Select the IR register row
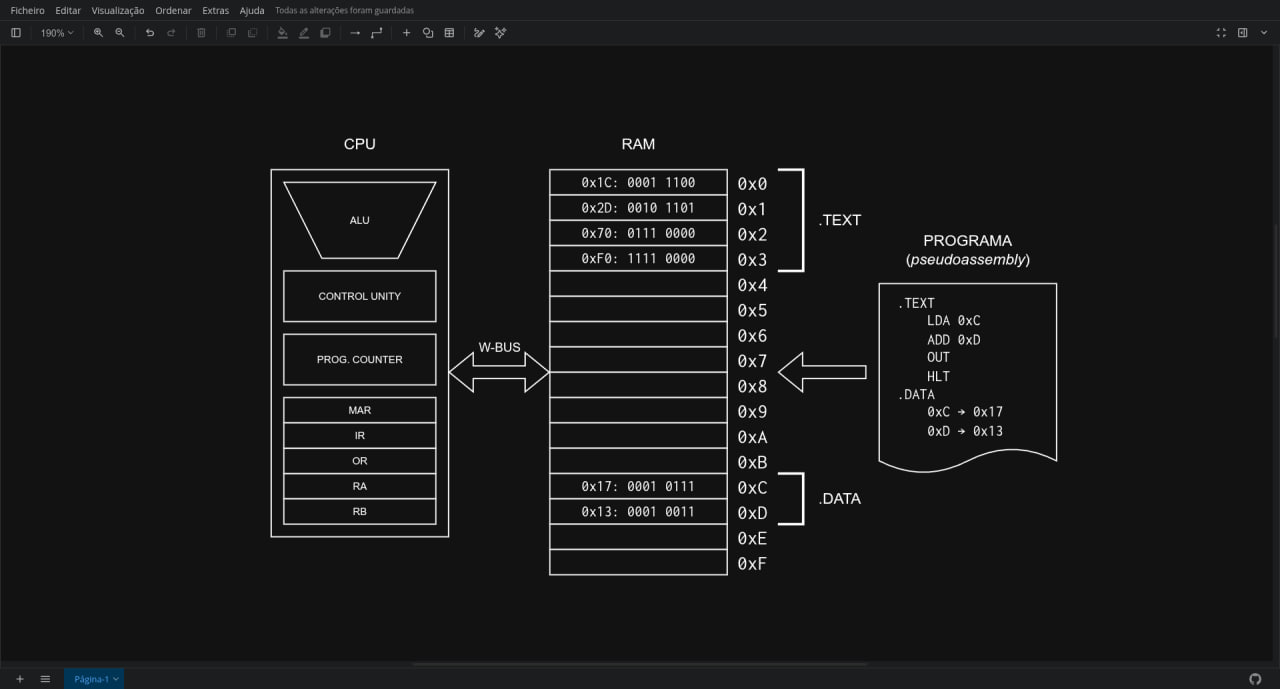 (359, 435)
